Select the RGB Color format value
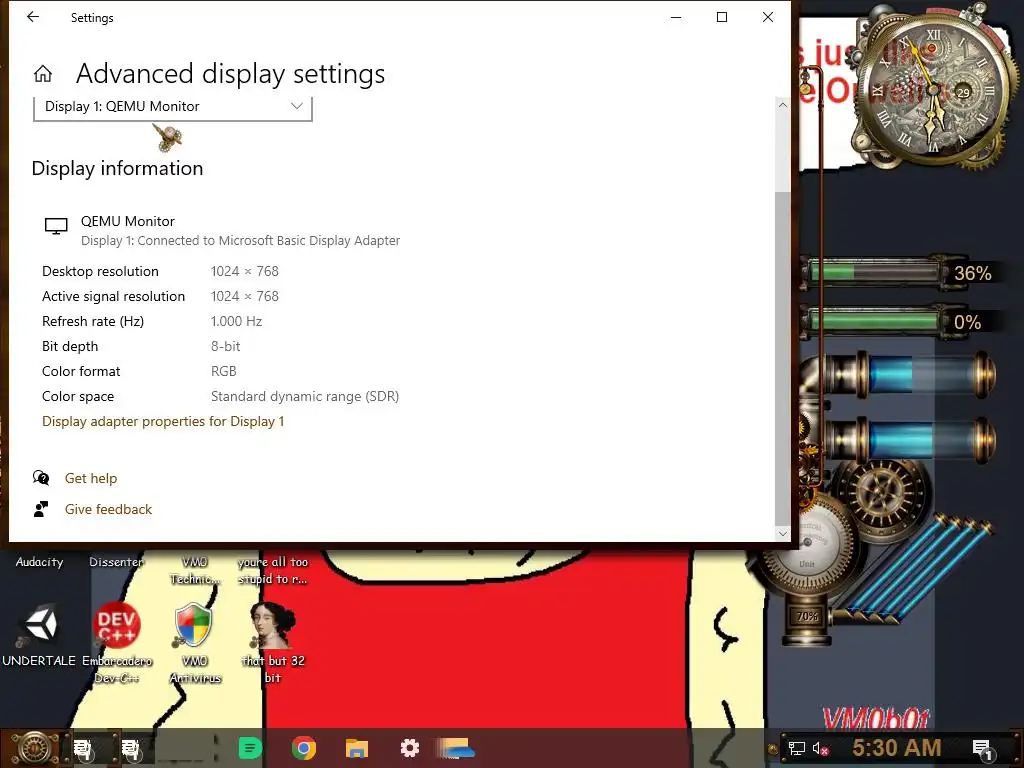Screen dimensions: 1024x768 [x=223, y=372]
